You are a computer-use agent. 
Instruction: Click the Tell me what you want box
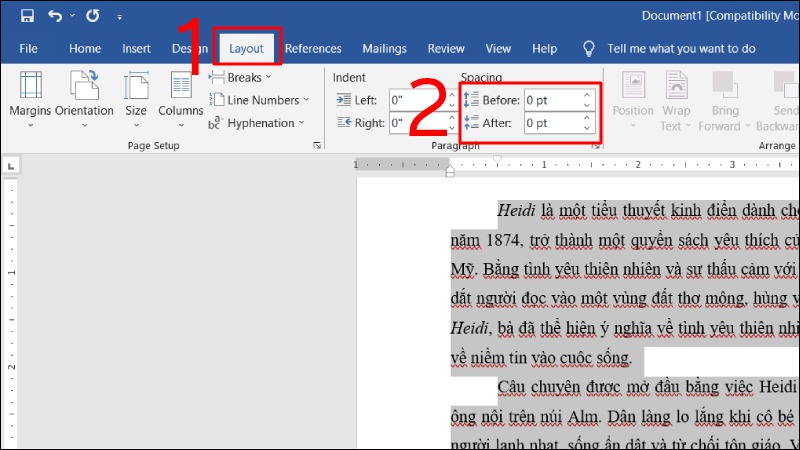click(680, 48)
